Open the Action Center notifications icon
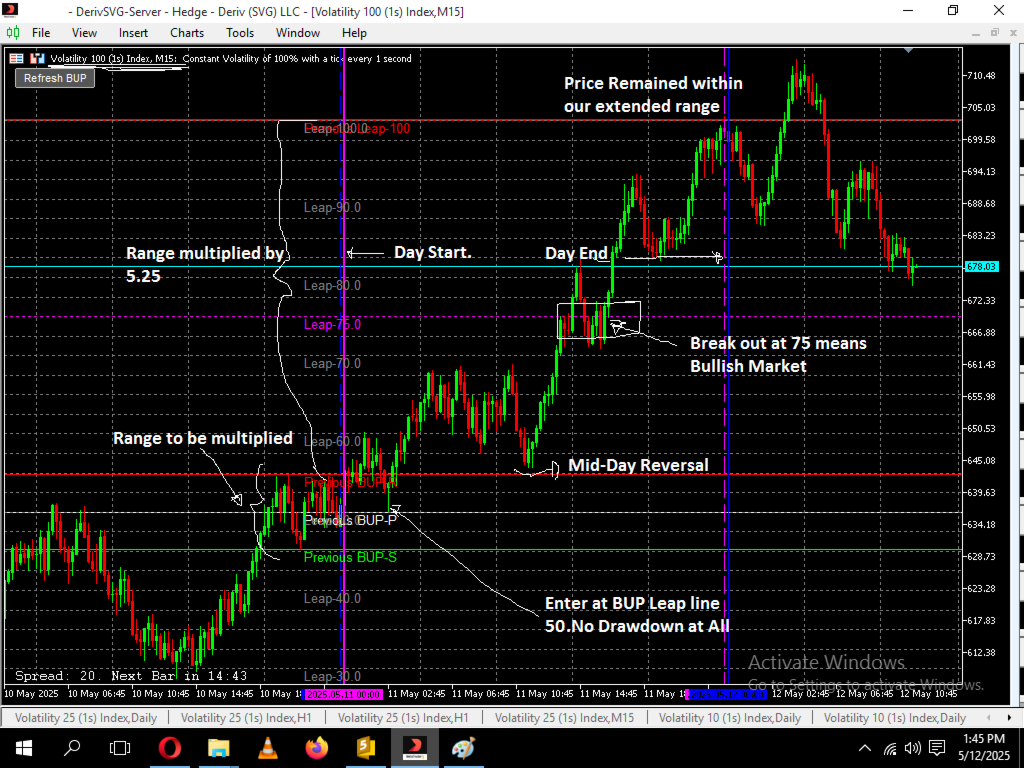Image resolution: width=1024 pixels, height=768 pixels. tap(937, 748)
